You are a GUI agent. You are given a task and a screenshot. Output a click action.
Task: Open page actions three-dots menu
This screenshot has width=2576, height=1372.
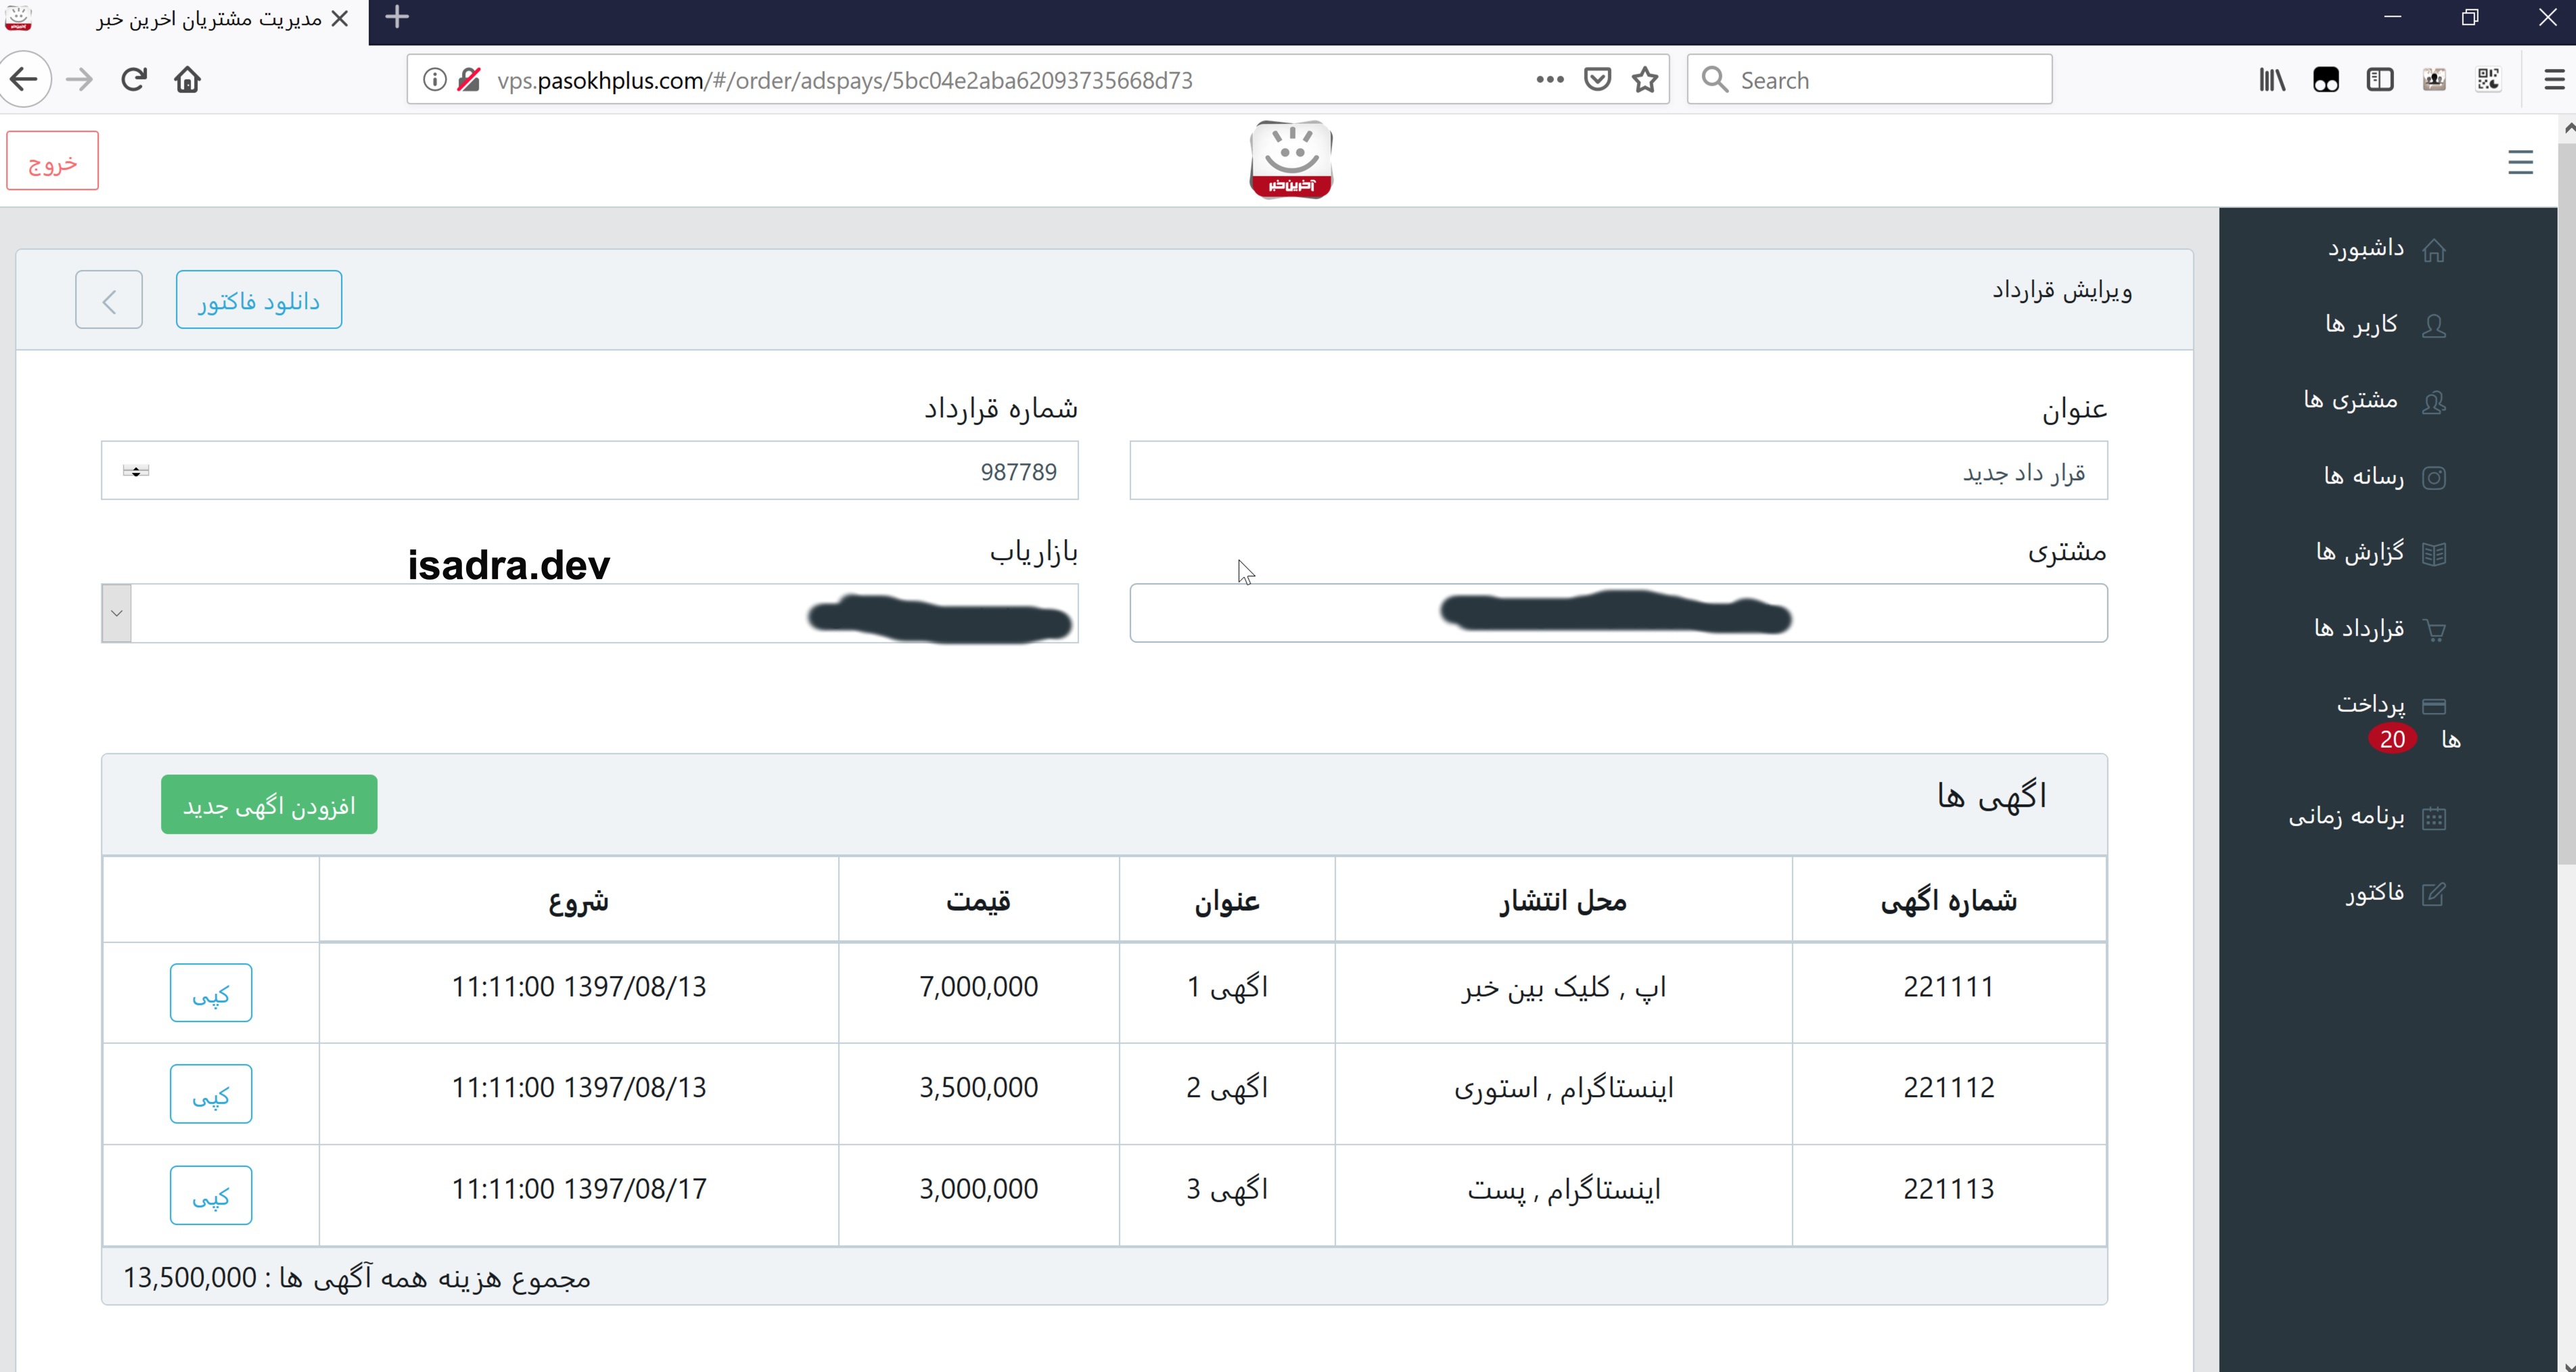(x=1550, y=80)
